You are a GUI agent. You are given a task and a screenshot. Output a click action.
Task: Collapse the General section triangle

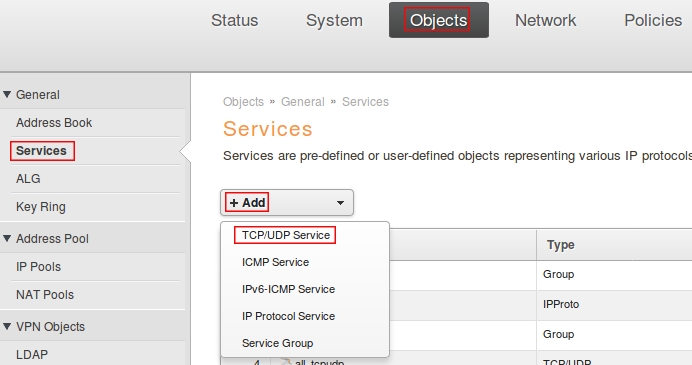coord(7,94)
